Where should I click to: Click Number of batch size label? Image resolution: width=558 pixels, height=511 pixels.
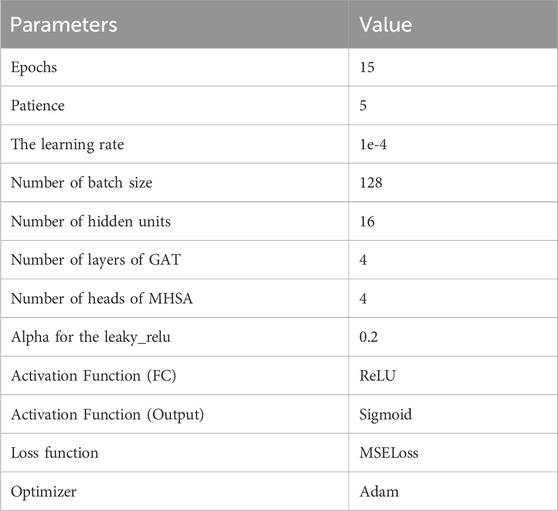81,183
